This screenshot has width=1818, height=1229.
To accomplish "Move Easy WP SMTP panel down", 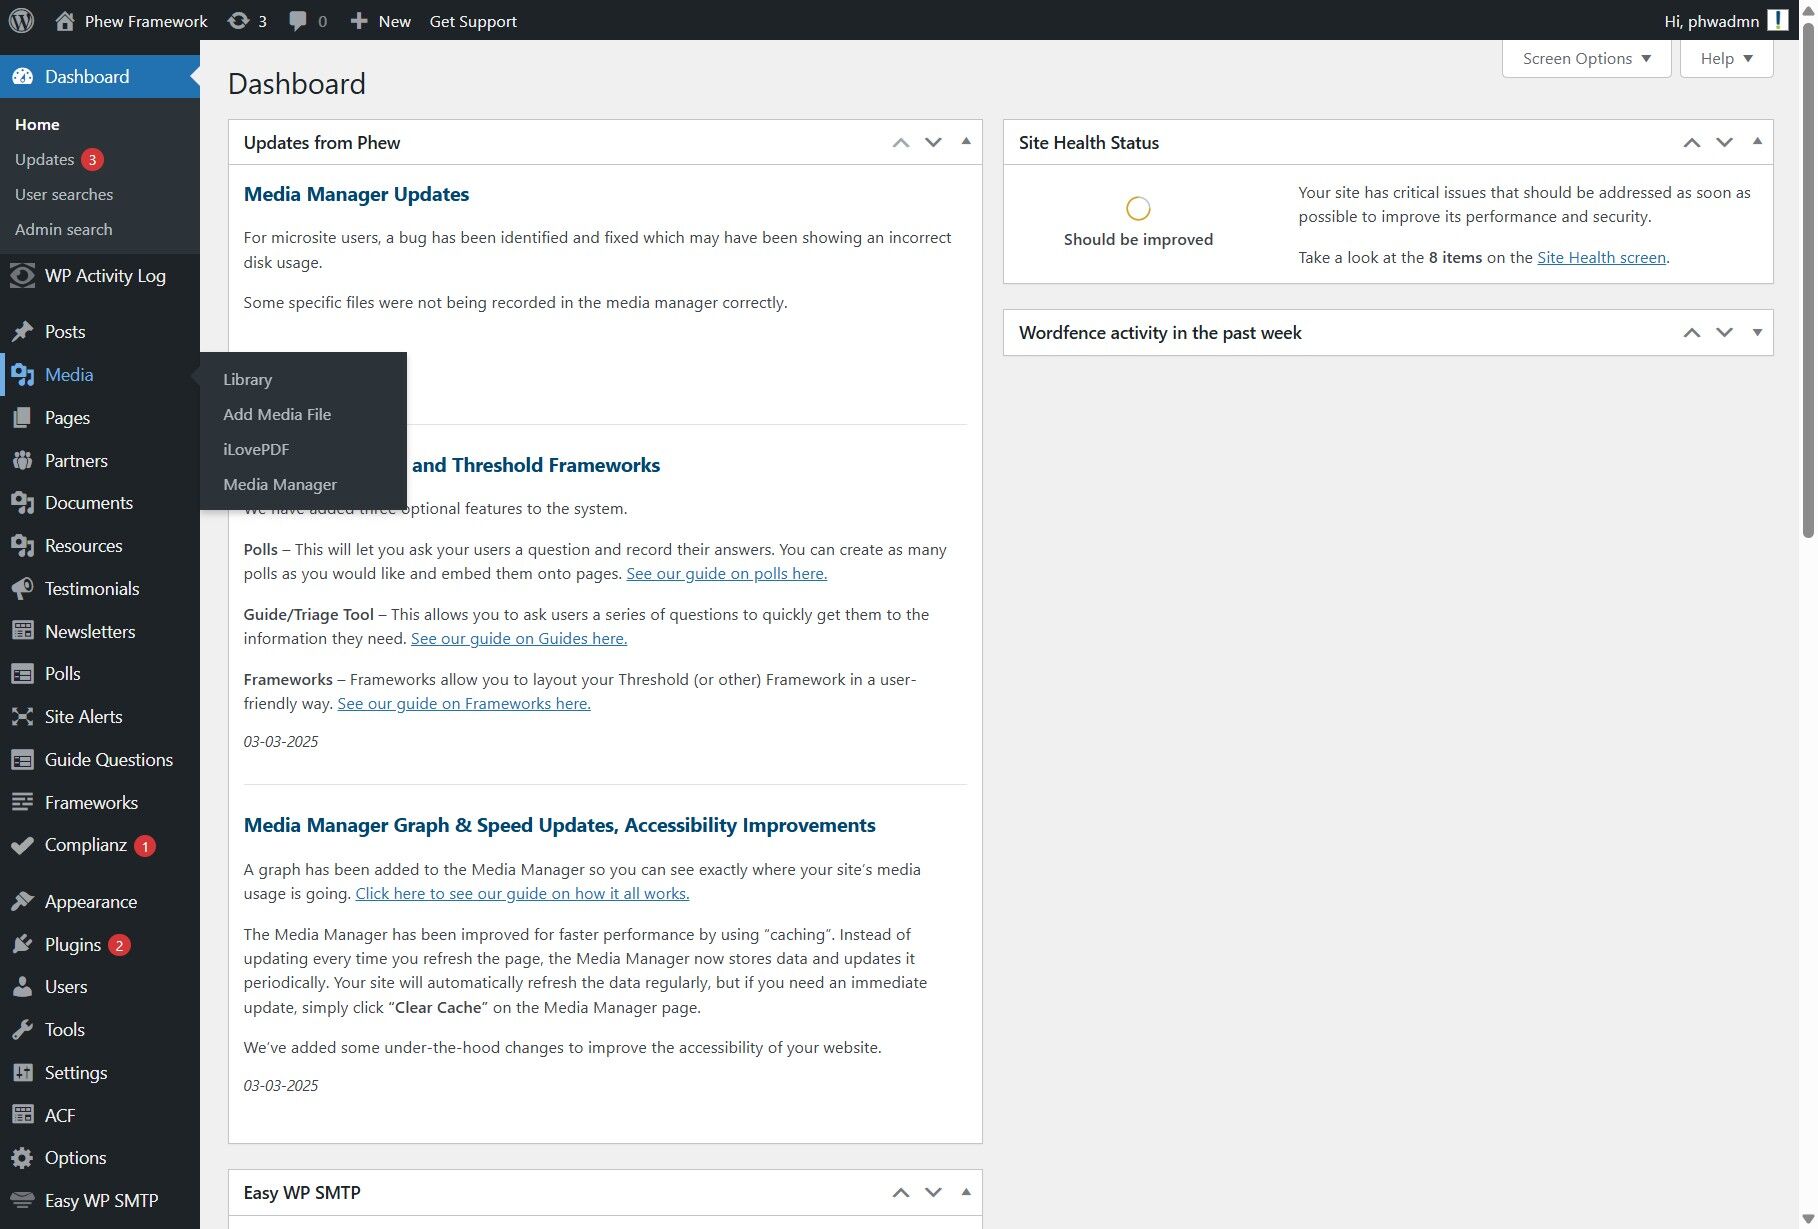I will coord(933,1192).
